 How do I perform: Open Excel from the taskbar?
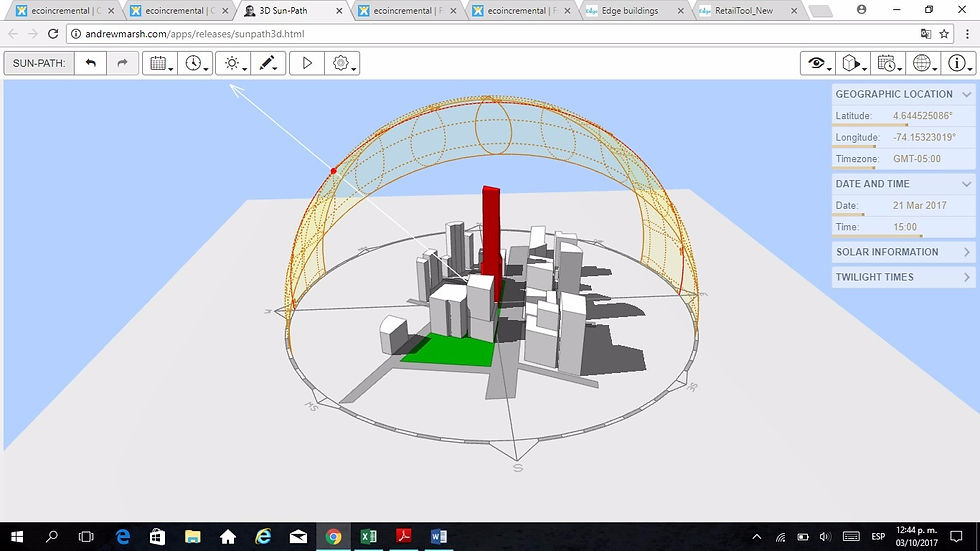pyautogui.click(x=368, y=537)
